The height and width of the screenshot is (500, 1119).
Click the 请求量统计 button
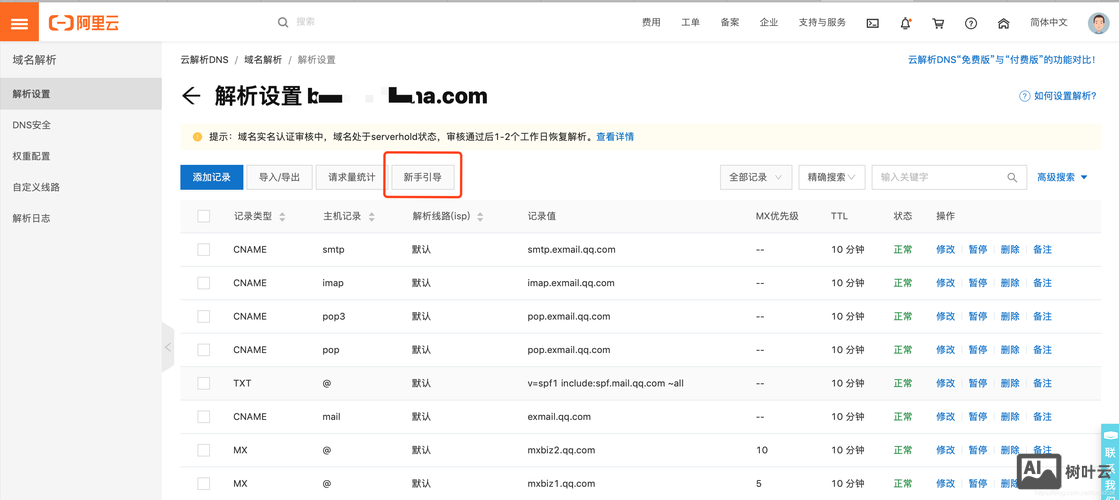pos(352,178)
